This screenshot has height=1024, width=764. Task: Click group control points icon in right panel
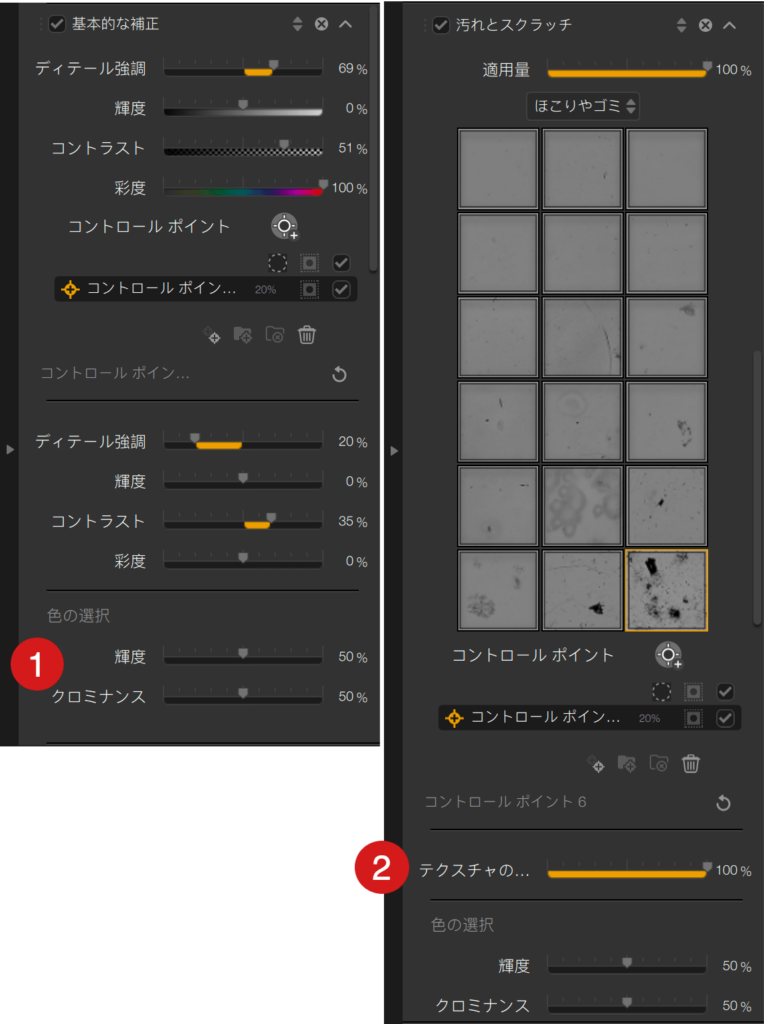click(x=627, y=763)
